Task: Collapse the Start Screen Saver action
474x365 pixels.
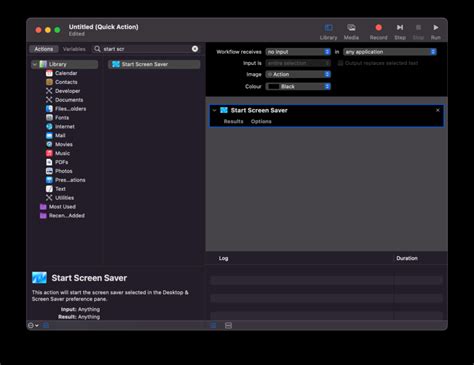Action: (x=214, y=110)
